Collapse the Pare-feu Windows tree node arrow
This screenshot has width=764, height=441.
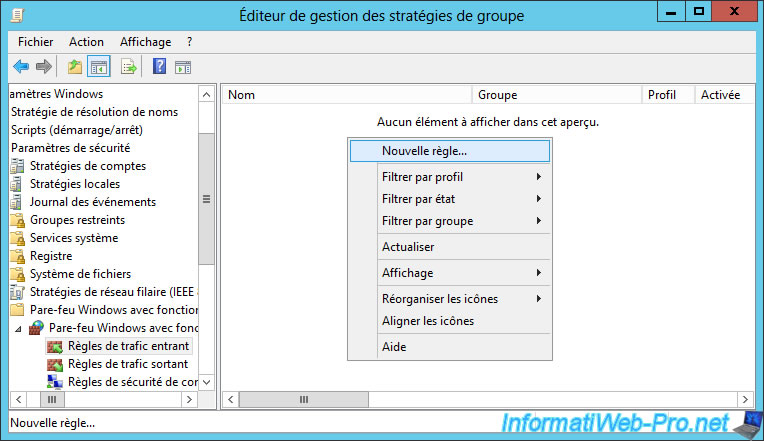pyautogui.click(x=17, y=328)
